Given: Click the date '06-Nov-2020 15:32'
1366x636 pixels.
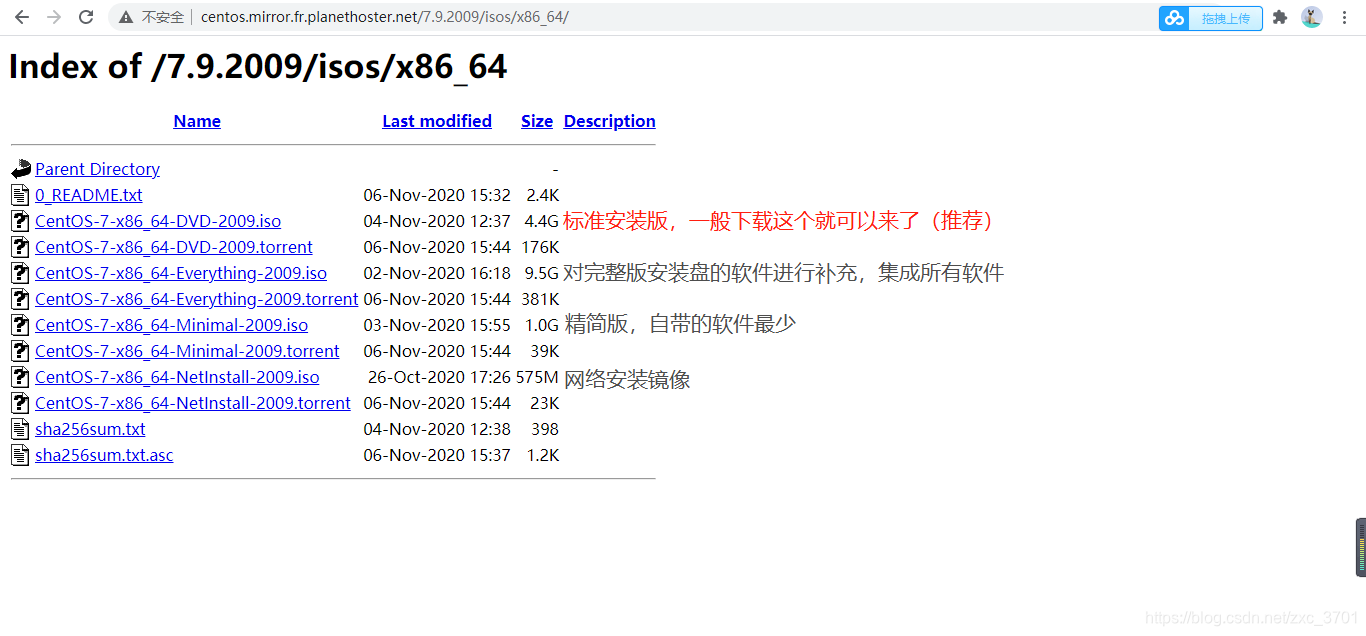Looking at the screenshot, I should coord(437,195).
